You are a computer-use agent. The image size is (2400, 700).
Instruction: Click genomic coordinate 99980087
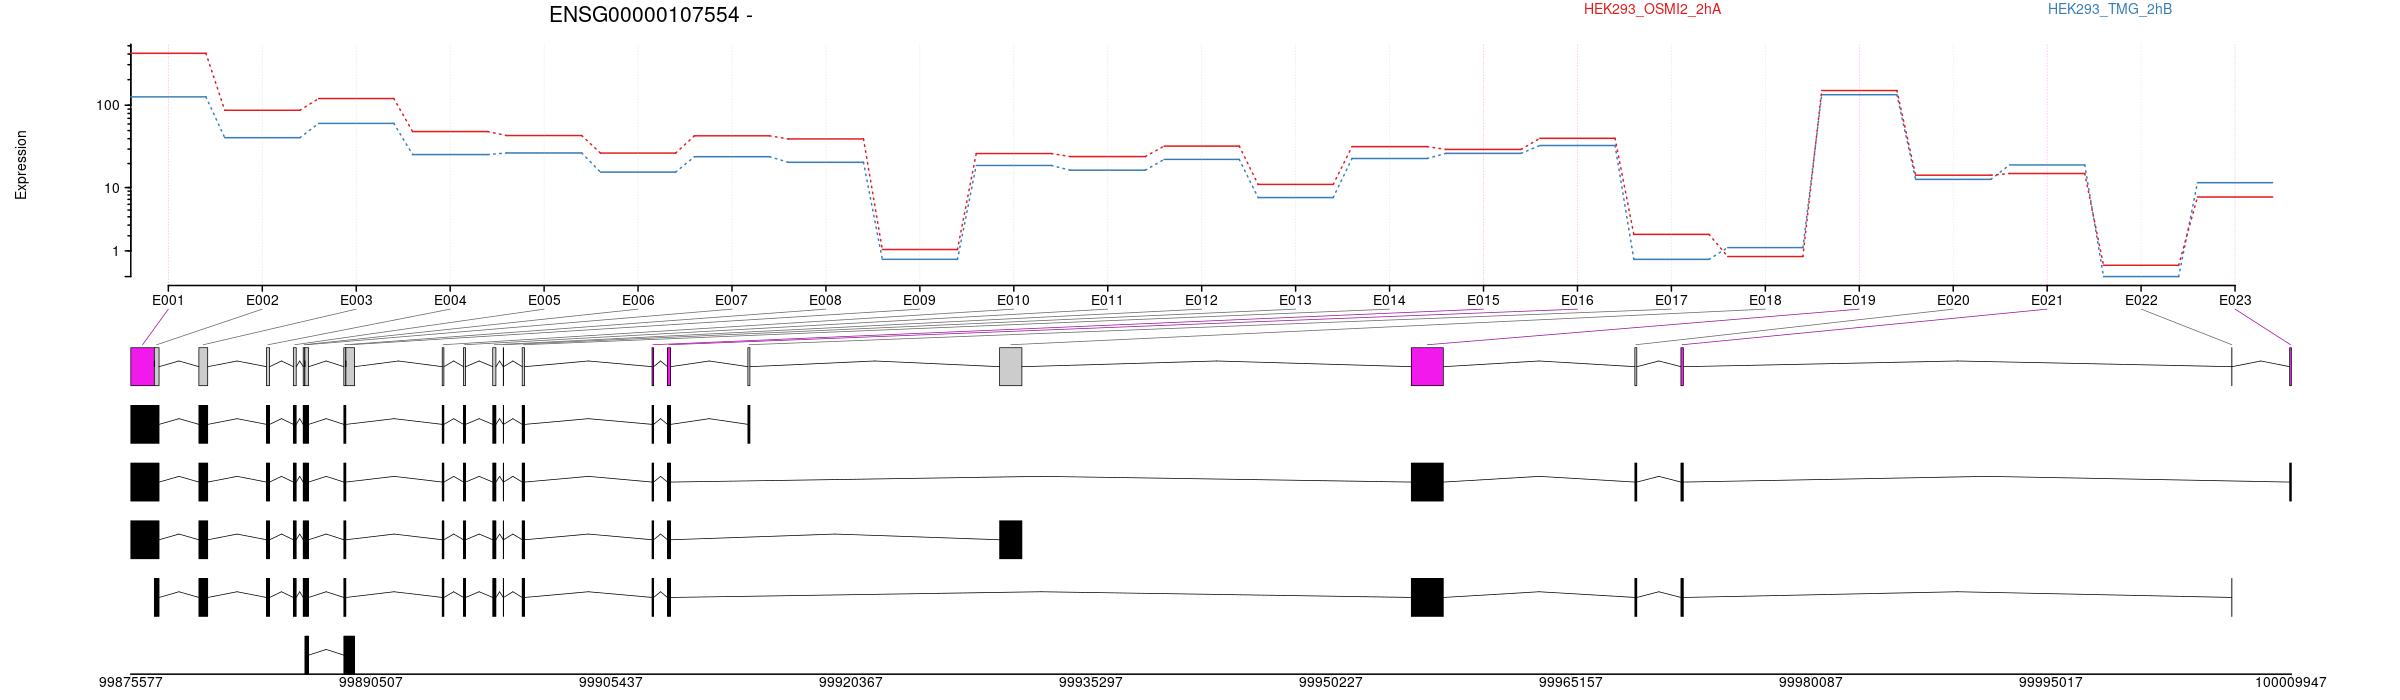coord(1811,683)
